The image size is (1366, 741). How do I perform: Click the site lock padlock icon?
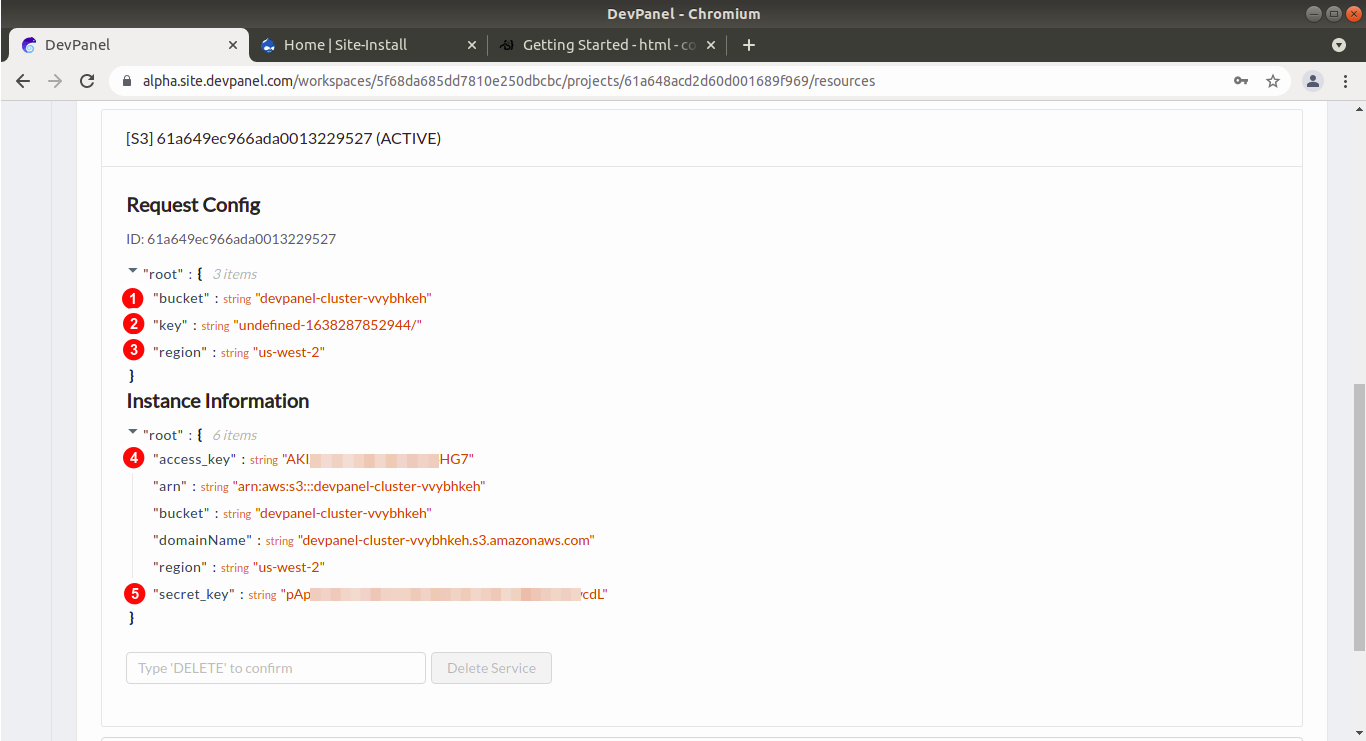click(127, 81)
